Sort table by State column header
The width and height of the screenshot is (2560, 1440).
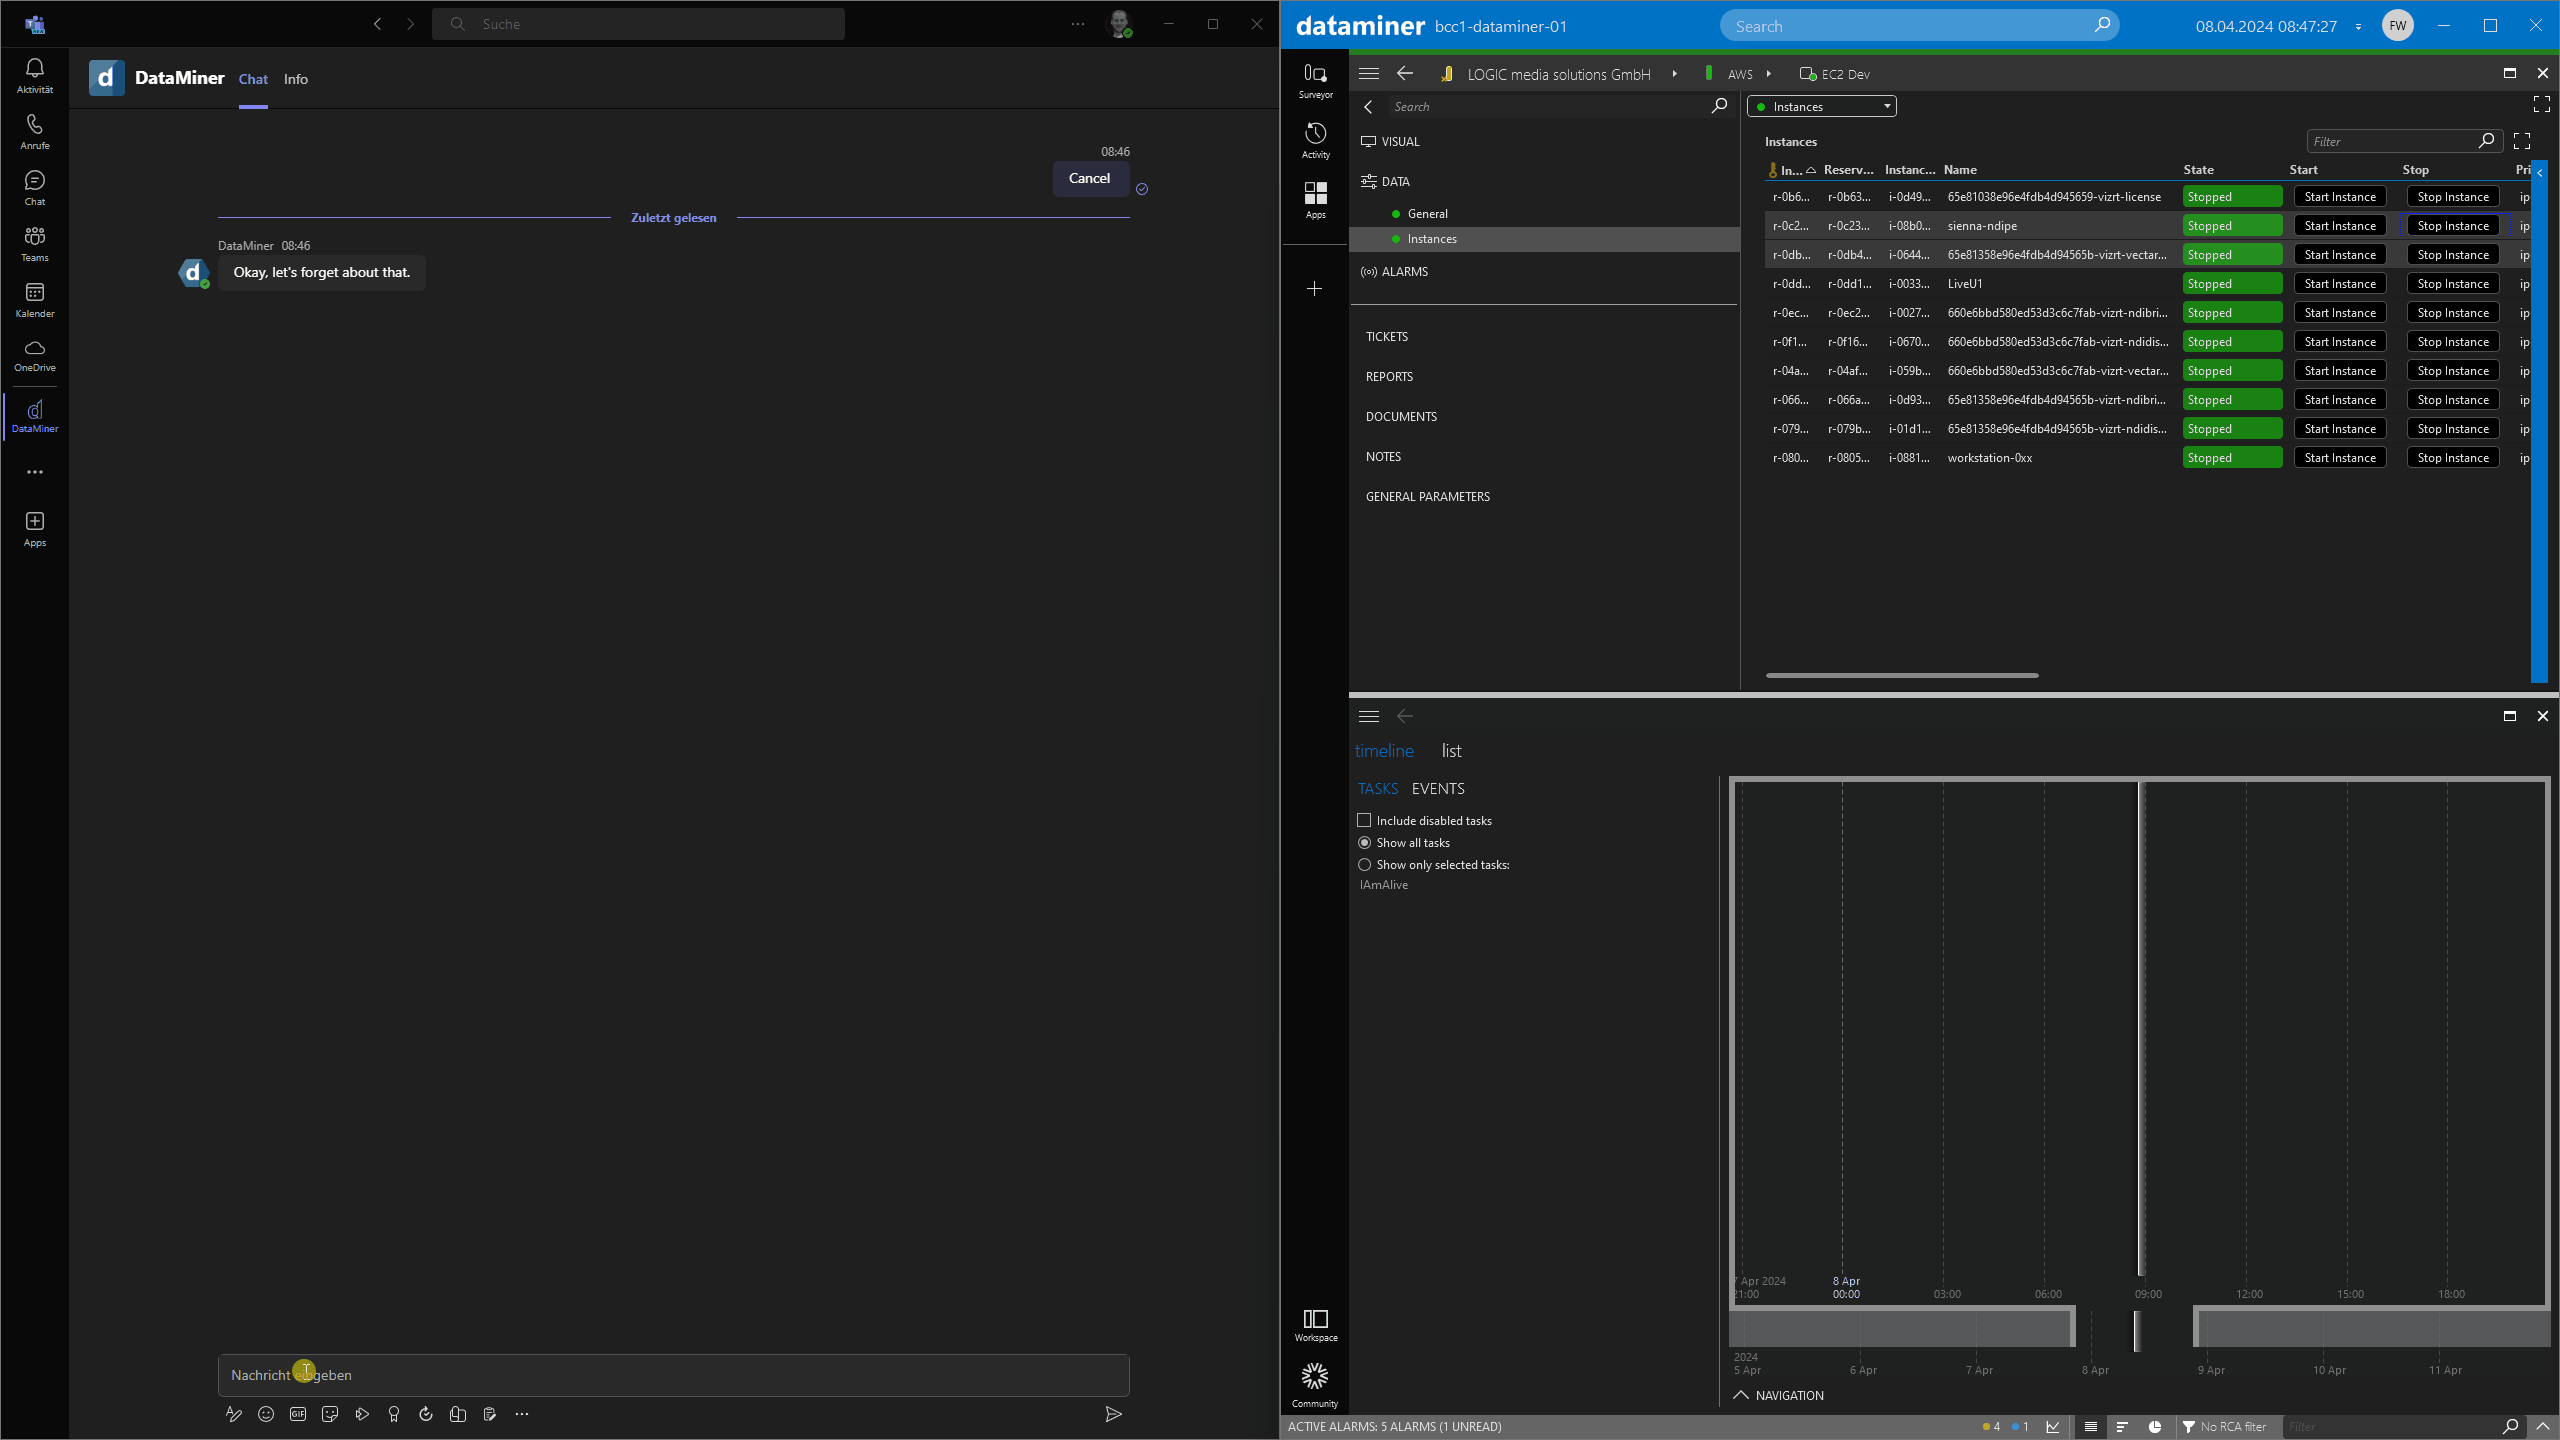[x=2198, y=170]
